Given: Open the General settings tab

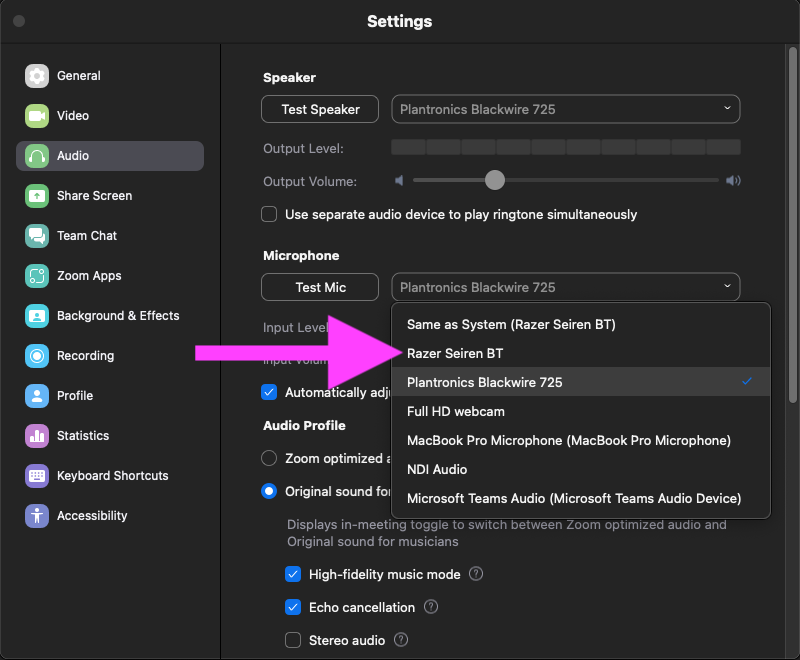Looking at the screenshot, I should pyautogui.click(x=110, y=76).
